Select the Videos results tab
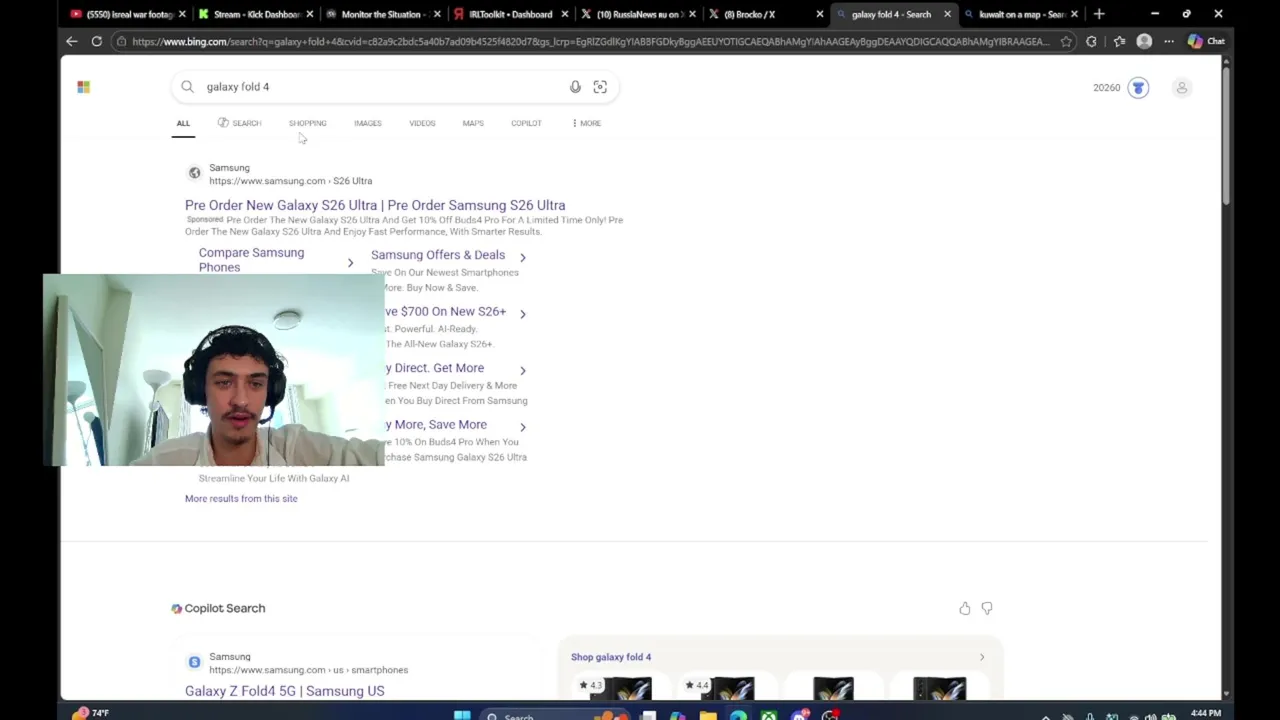The height and width of the screenshot is (720, 1280). (x=422, y=123)
